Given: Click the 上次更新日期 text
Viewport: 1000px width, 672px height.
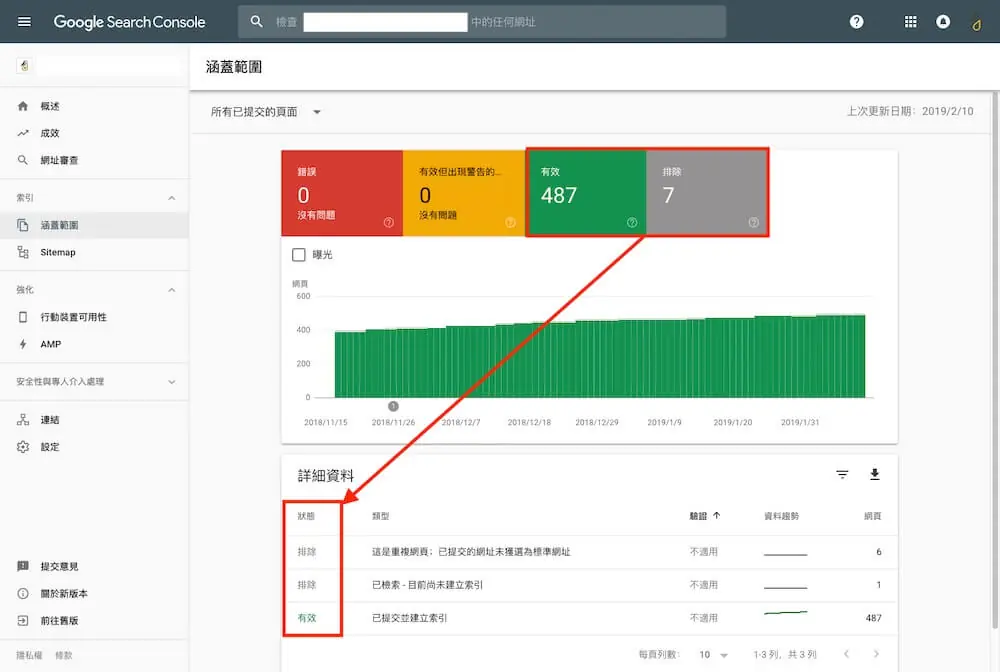Looking at the screenshot, I should (x=910, y=111).
